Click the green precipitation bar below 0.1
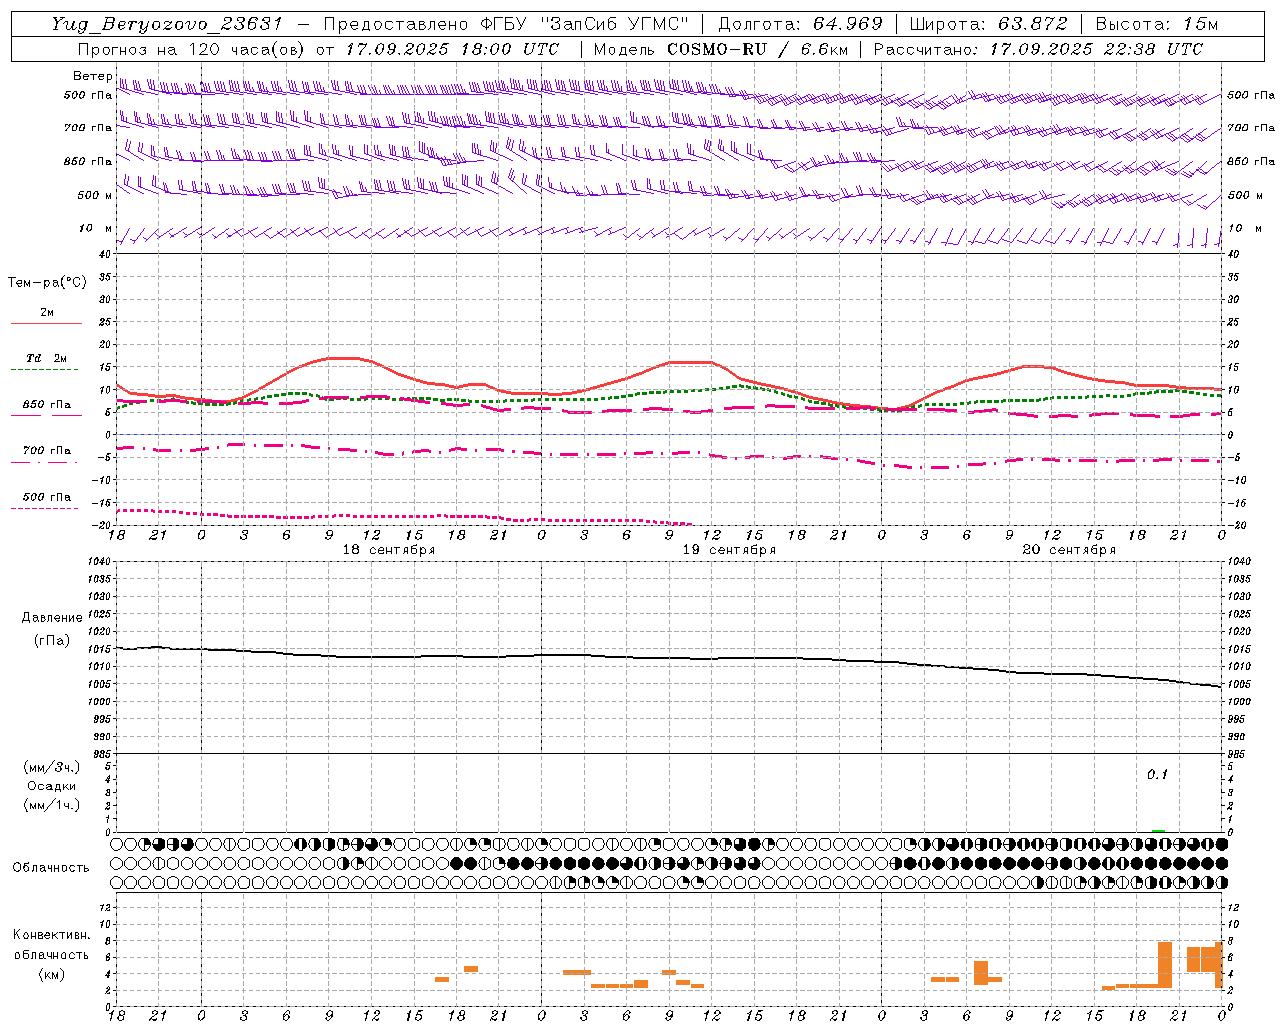1280x1024 pixels. click(1158, 831)
